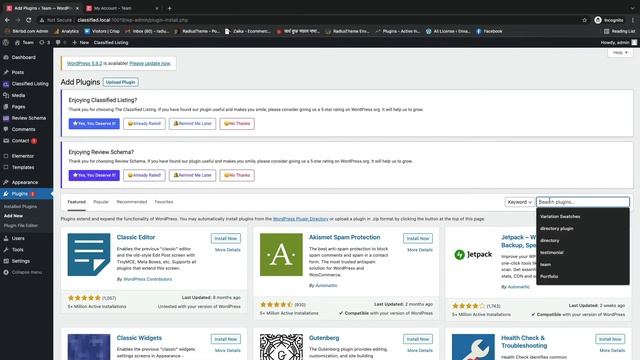Open Howdy, admin account menu
Image resolution: width=640 pixels, height=360 pixels.
(x=618, y=42)
